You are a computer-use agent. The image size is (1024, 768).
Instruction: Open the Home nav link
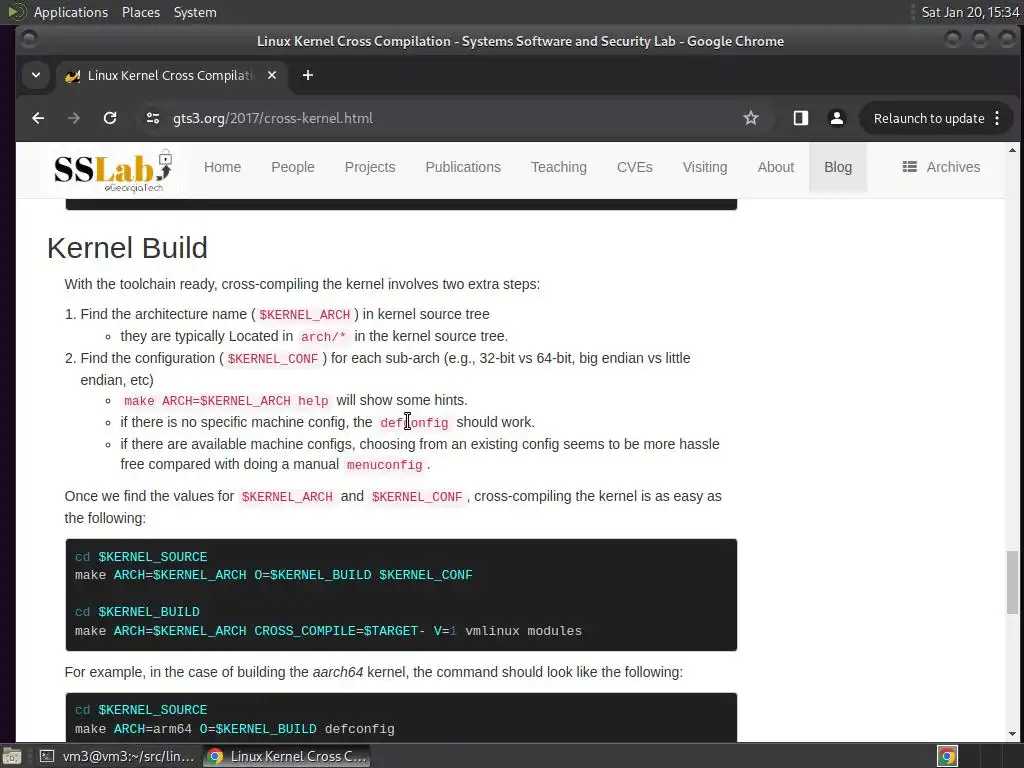[222, 167]
